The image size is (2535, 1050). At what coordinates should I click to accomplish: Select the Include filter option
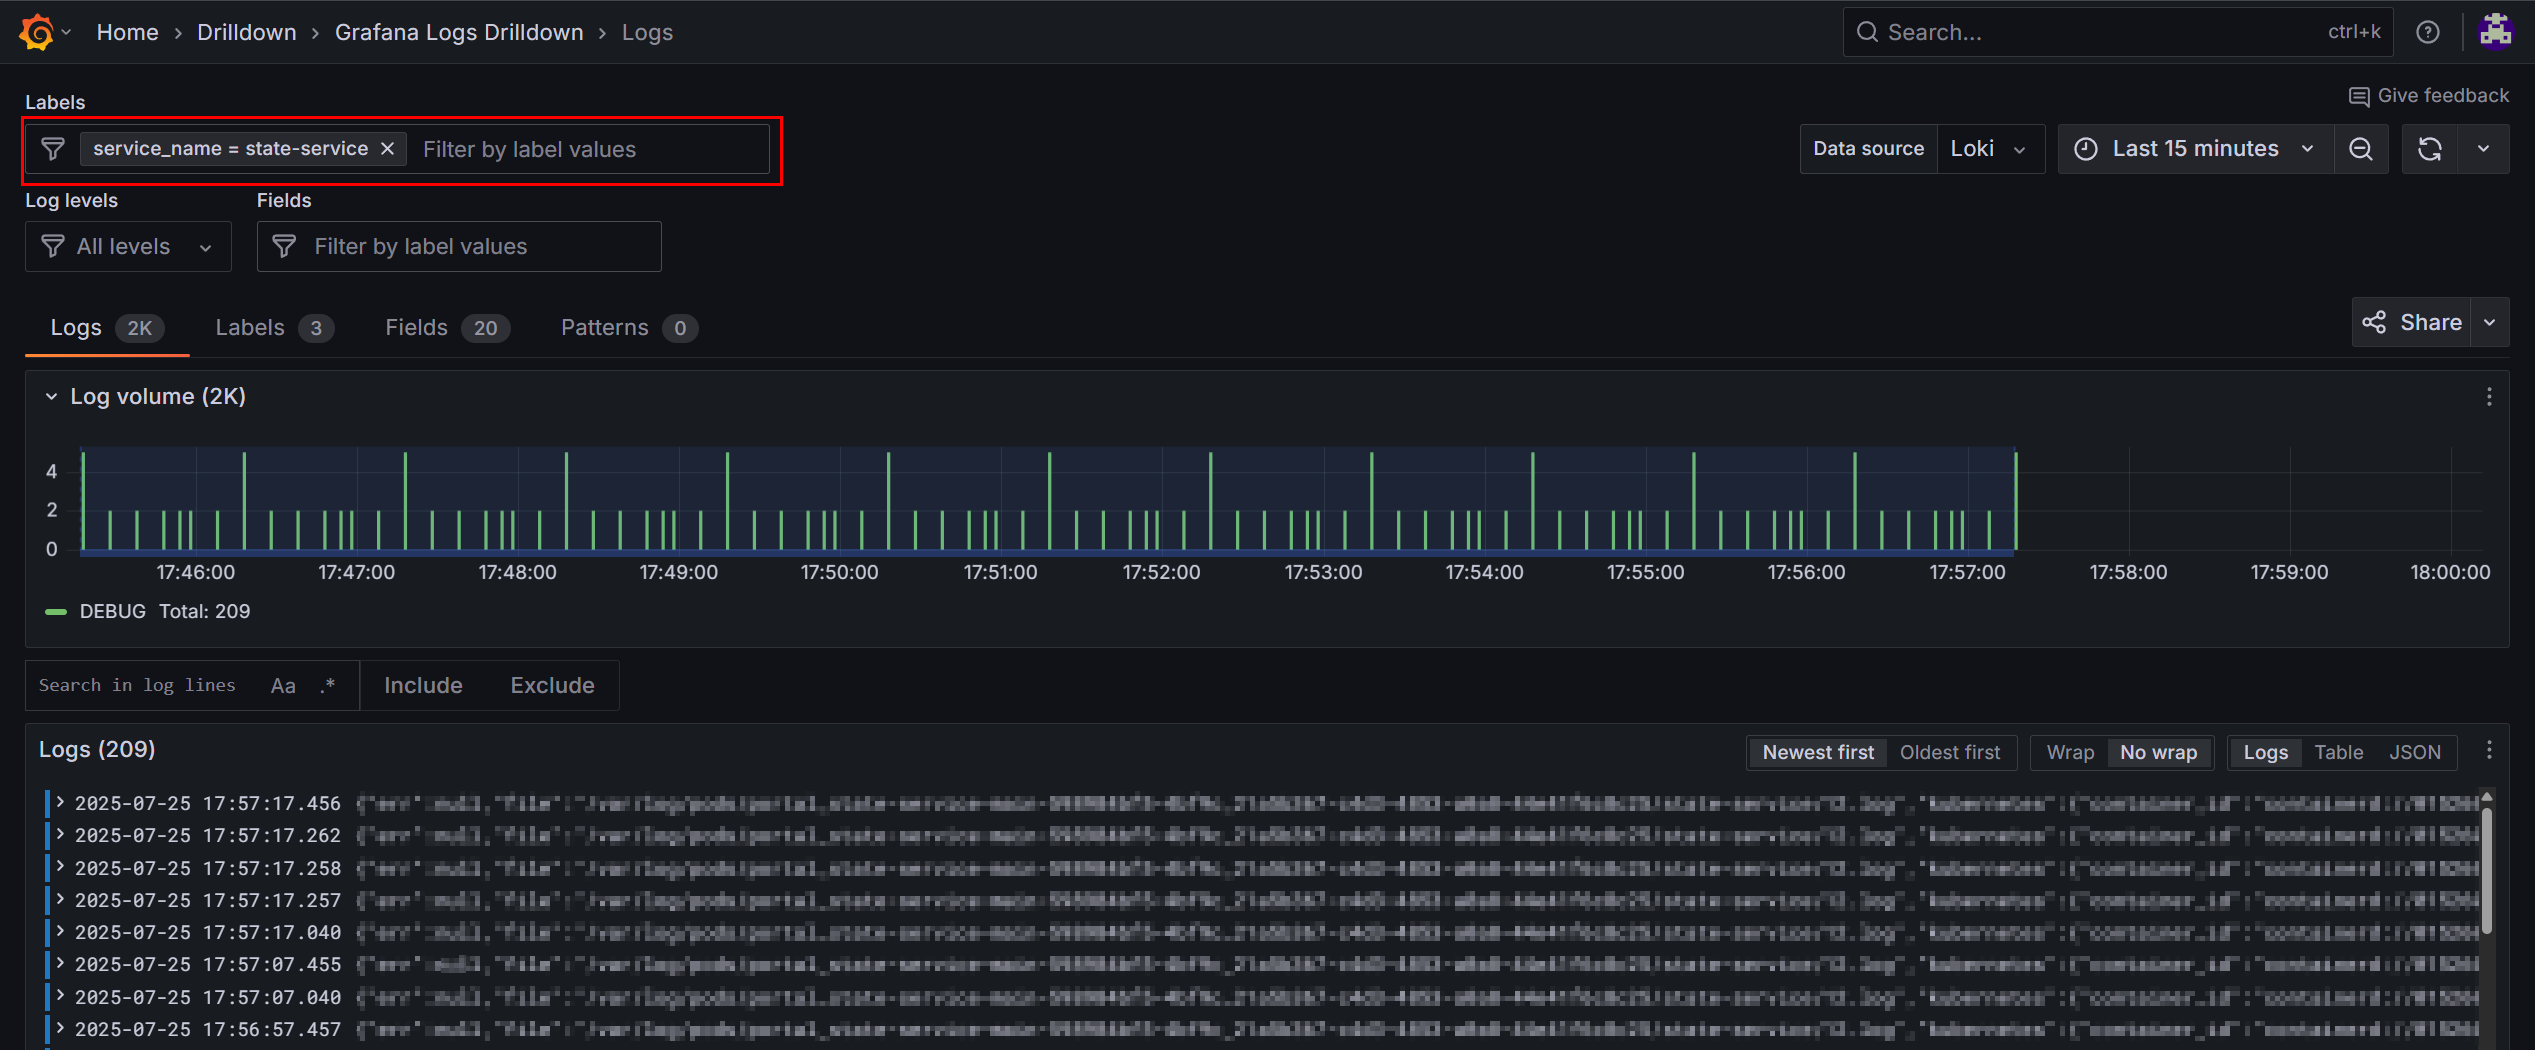point(423,686)
